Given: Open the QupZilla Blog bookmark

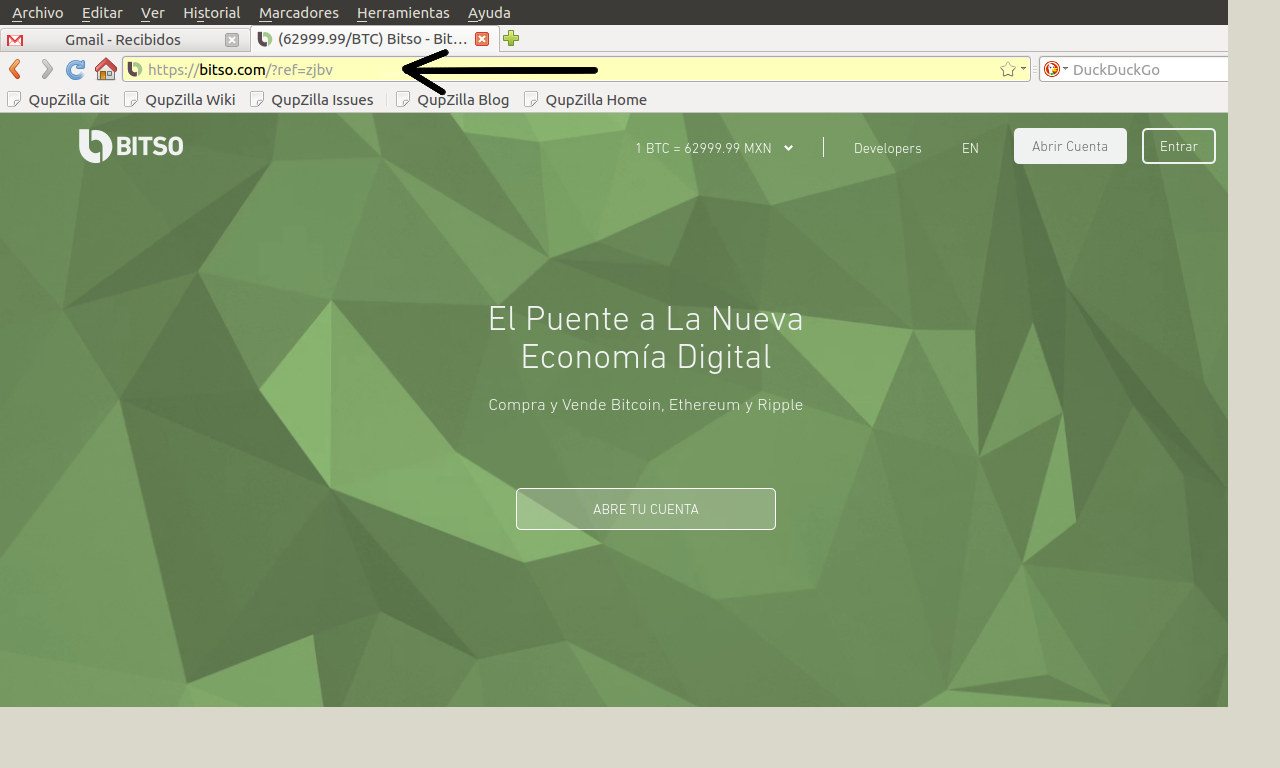Looking at the screenshot, I should pos(453,99).
